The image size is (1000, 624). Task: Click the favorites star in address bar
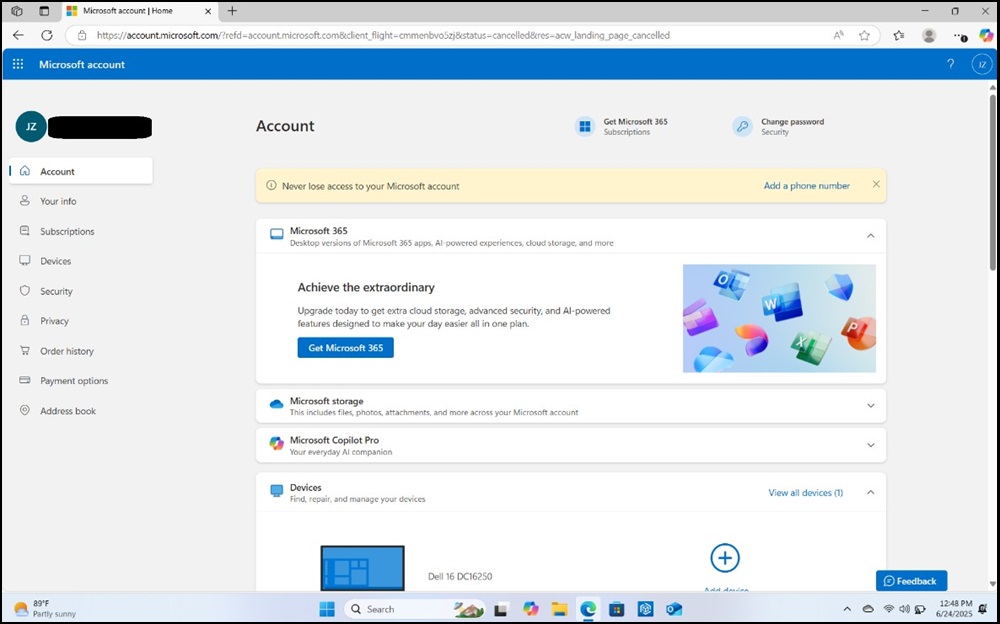tap(863, 34)
